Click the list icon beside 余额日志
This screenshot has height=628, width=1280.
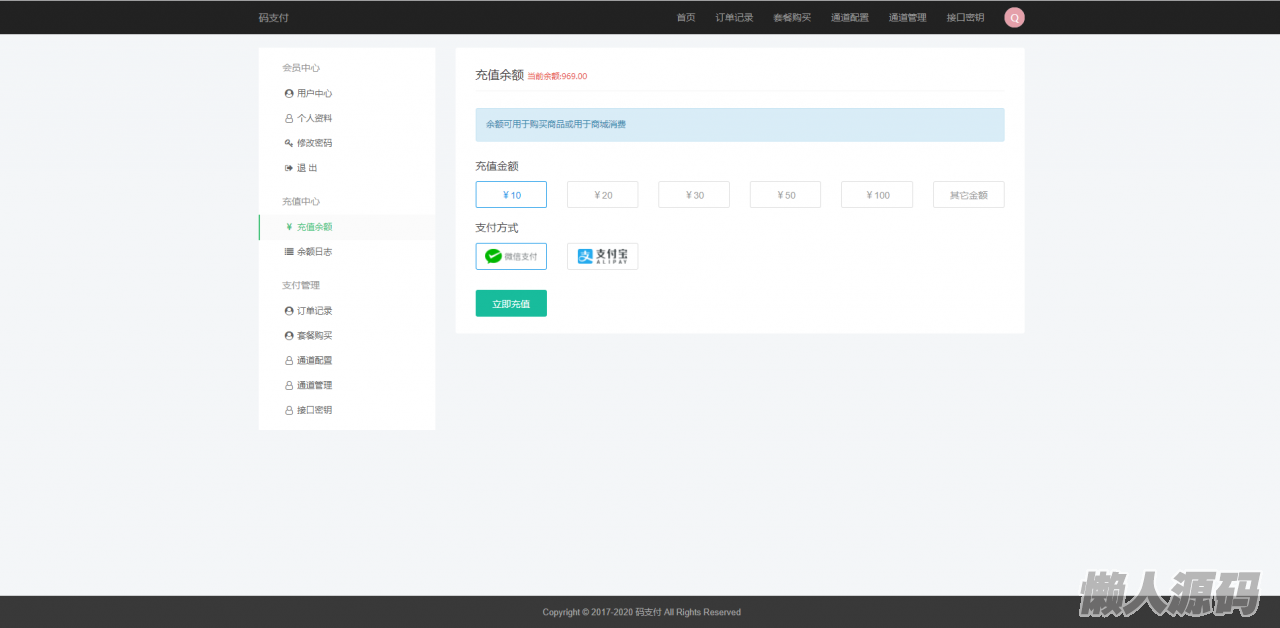pyautogui.click(x=289, y=252)
